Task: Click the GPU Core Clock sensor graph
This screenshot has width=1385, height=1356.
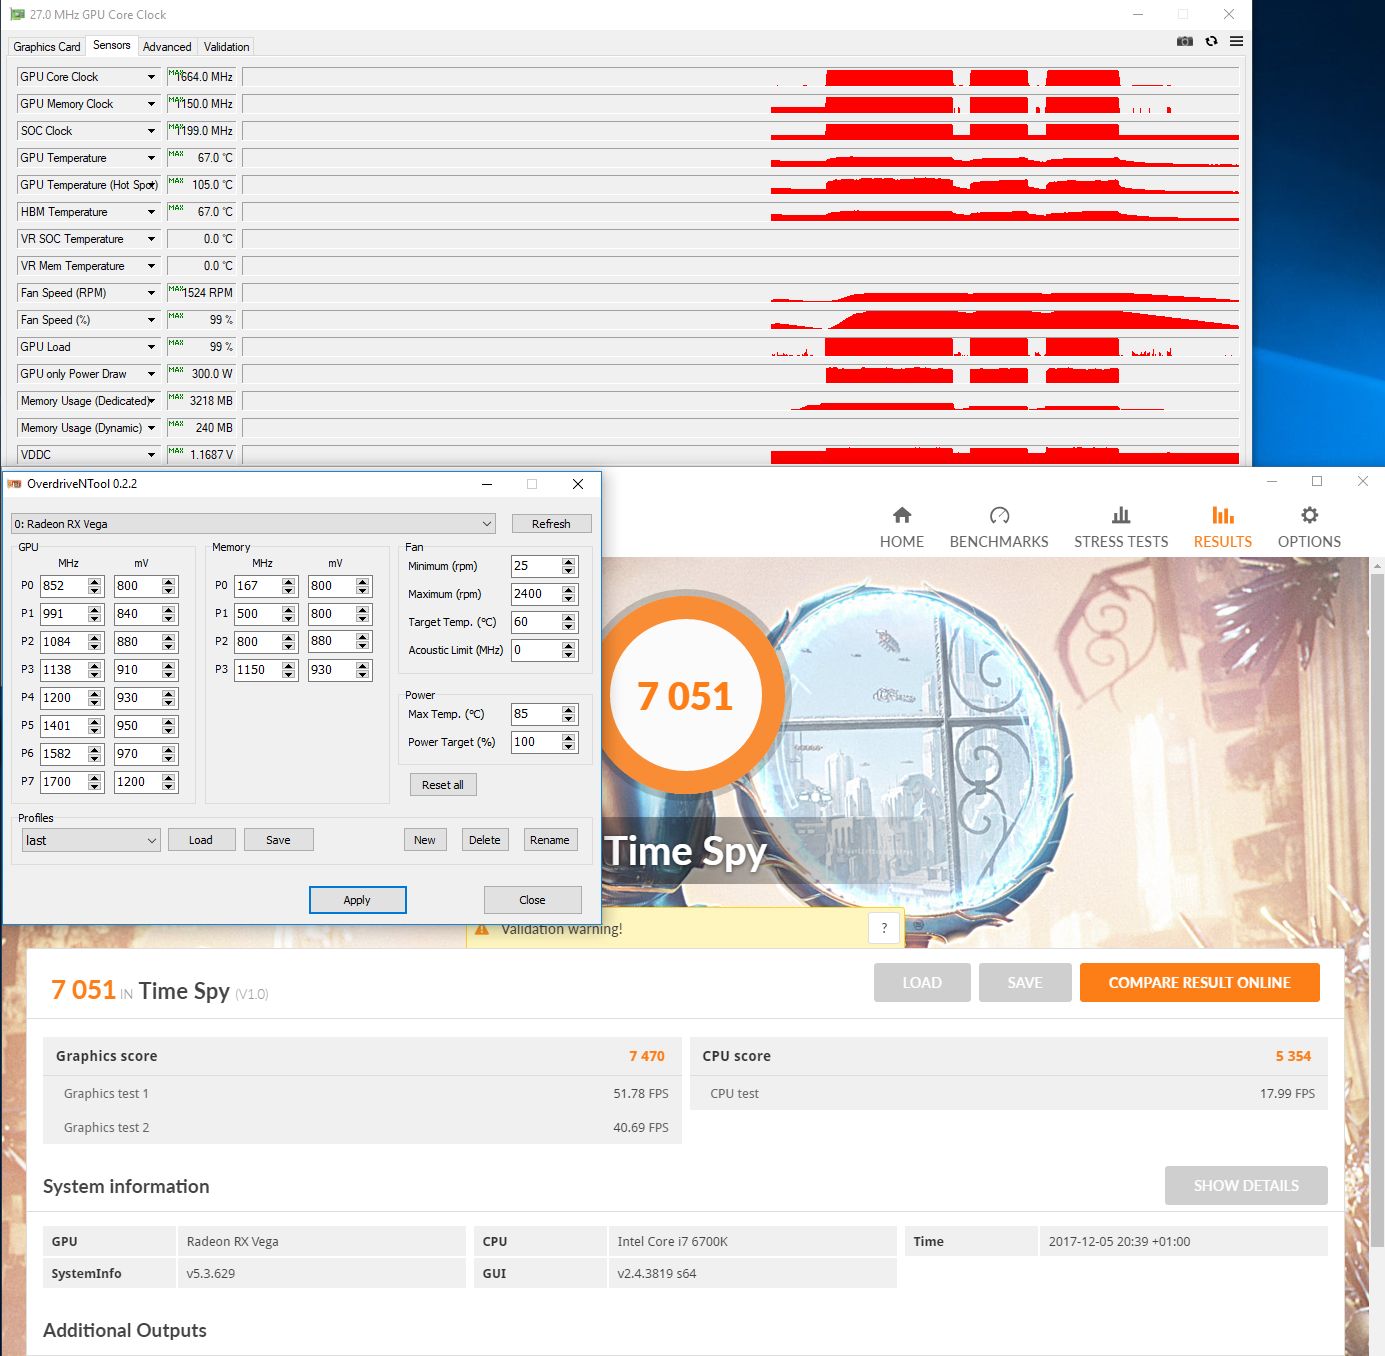Action: coord(740,77)
